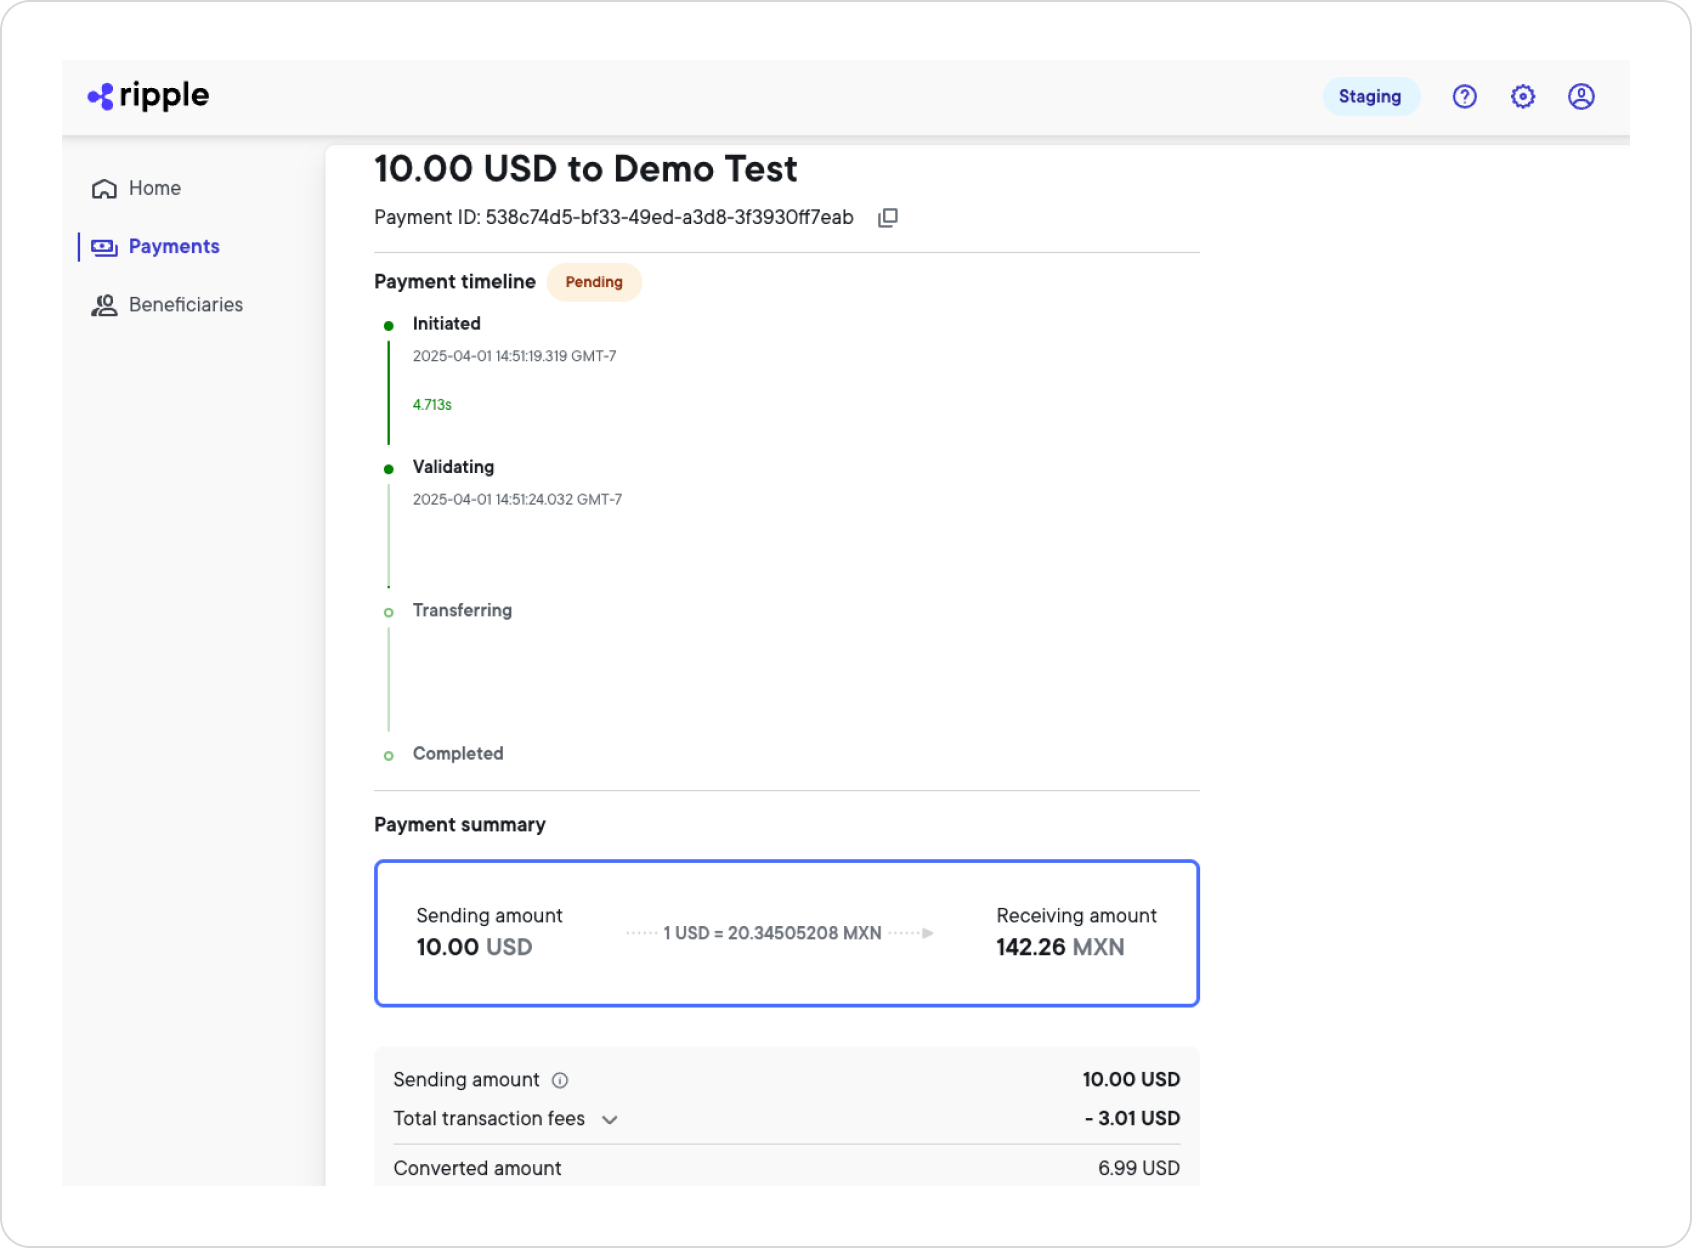Toggle the Transferring step indicator circle

(389, 611)
